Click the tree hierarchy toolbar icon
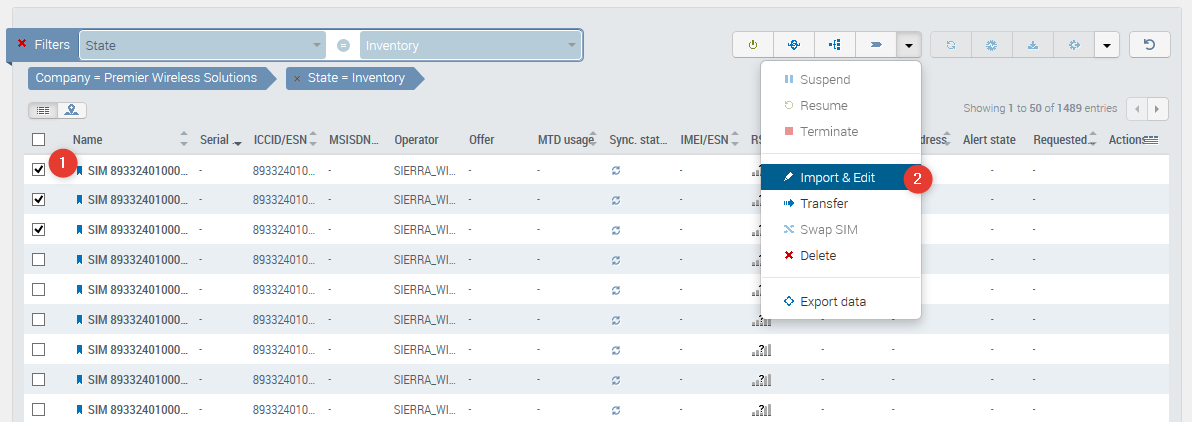The image size is (1192, 422). [x=835, y=45]
